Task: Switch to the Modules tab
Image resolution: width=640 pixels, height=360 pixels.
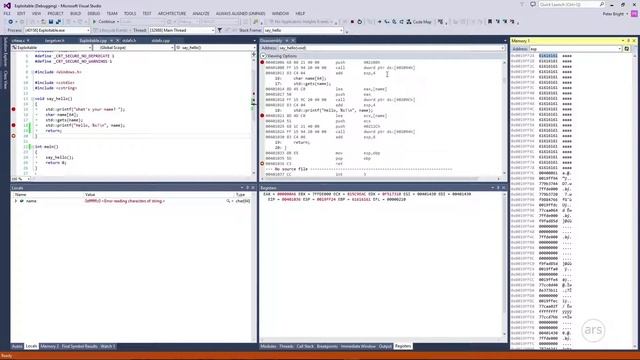Action: 268,347
